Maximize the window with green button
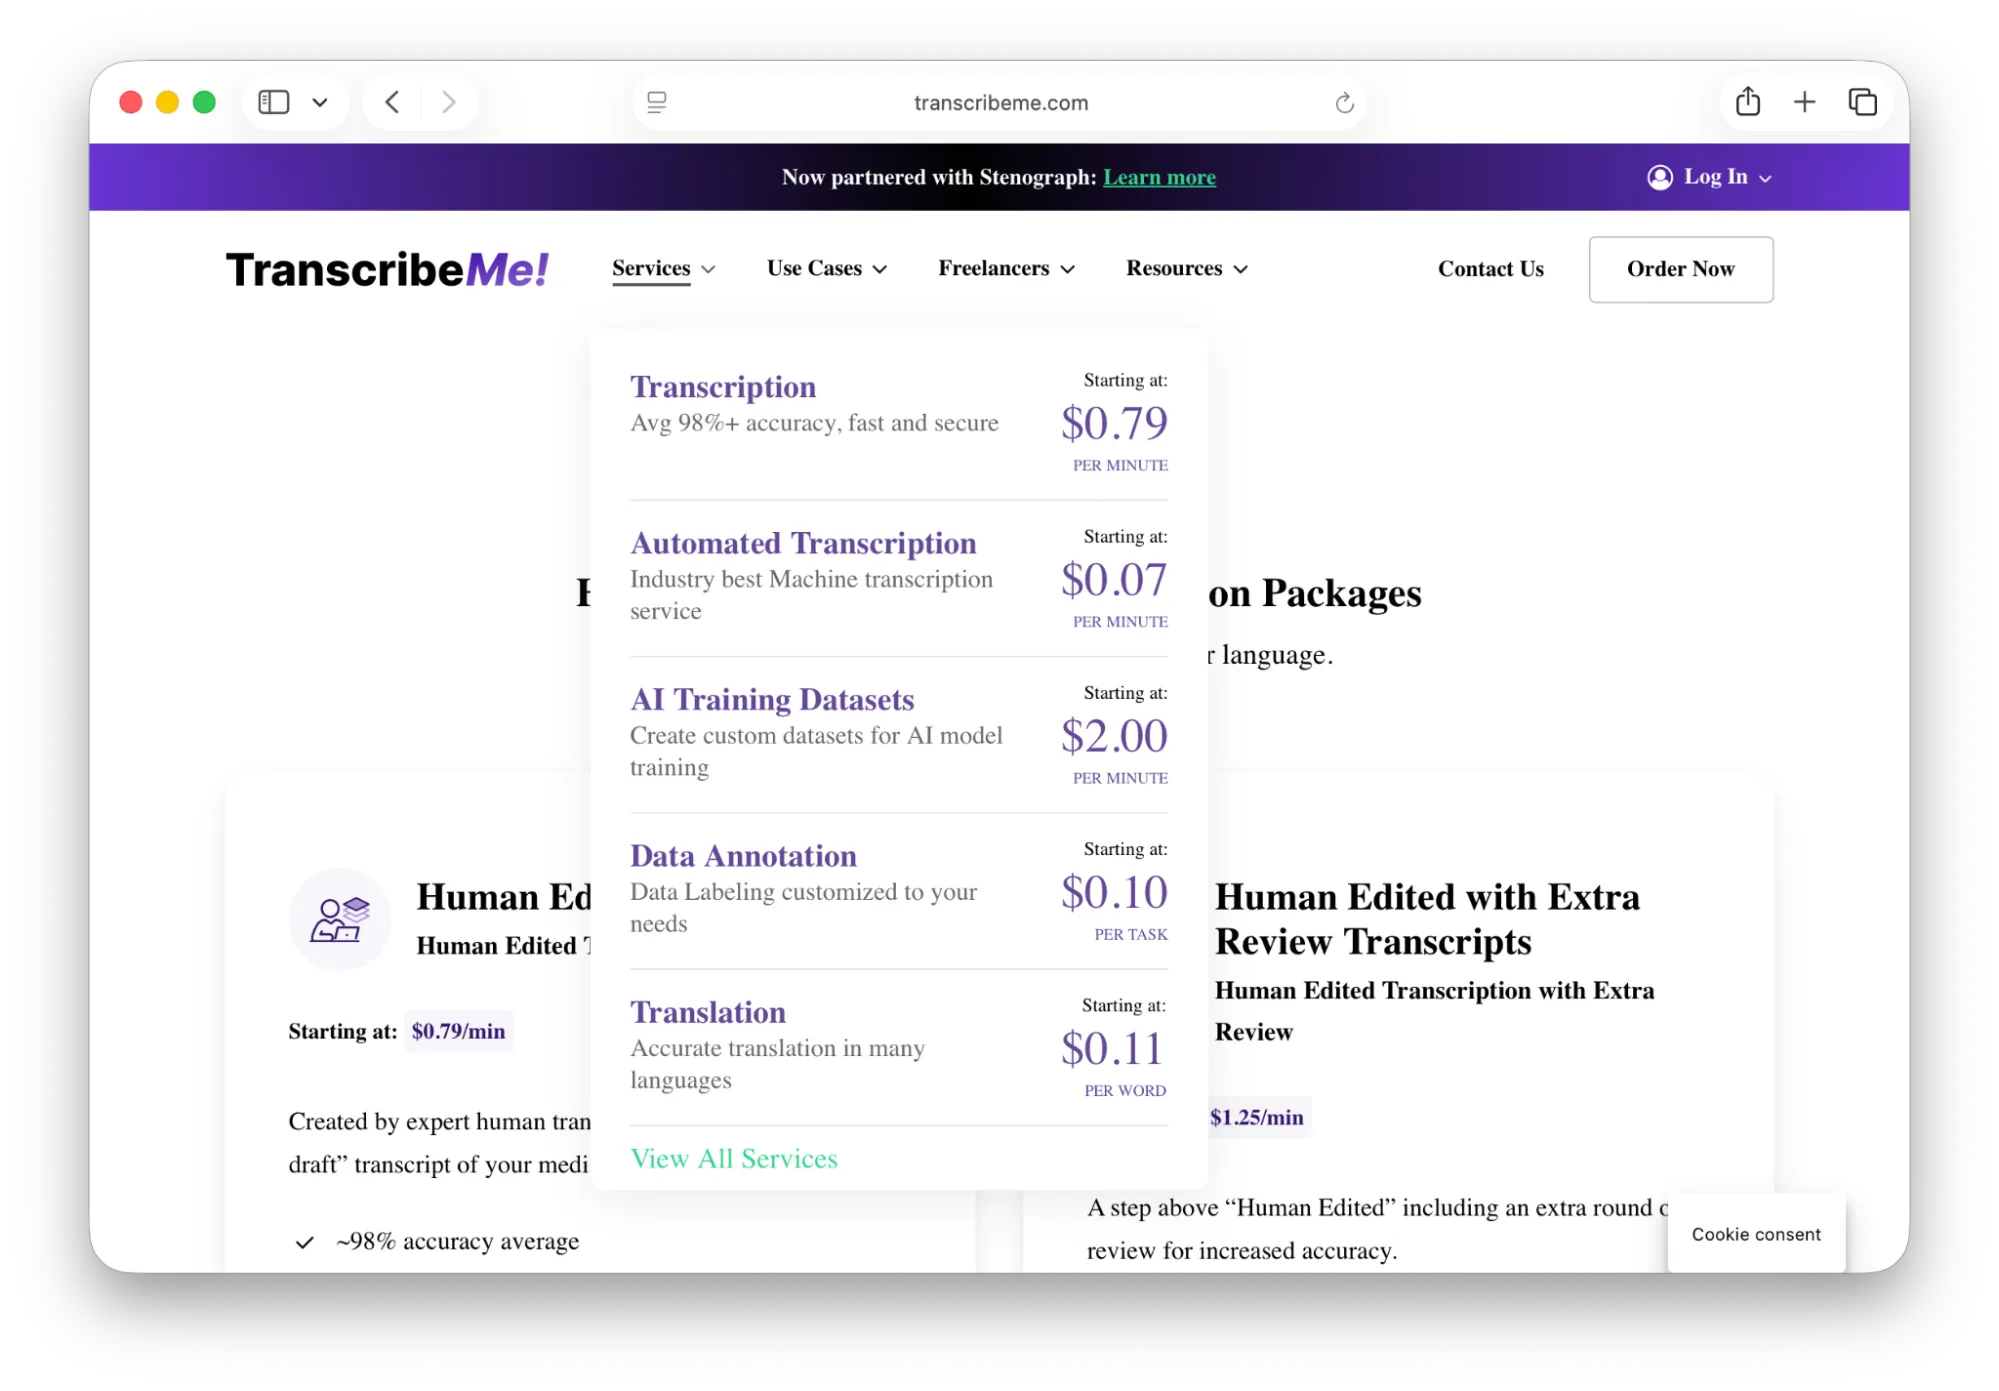 [204, 102]
